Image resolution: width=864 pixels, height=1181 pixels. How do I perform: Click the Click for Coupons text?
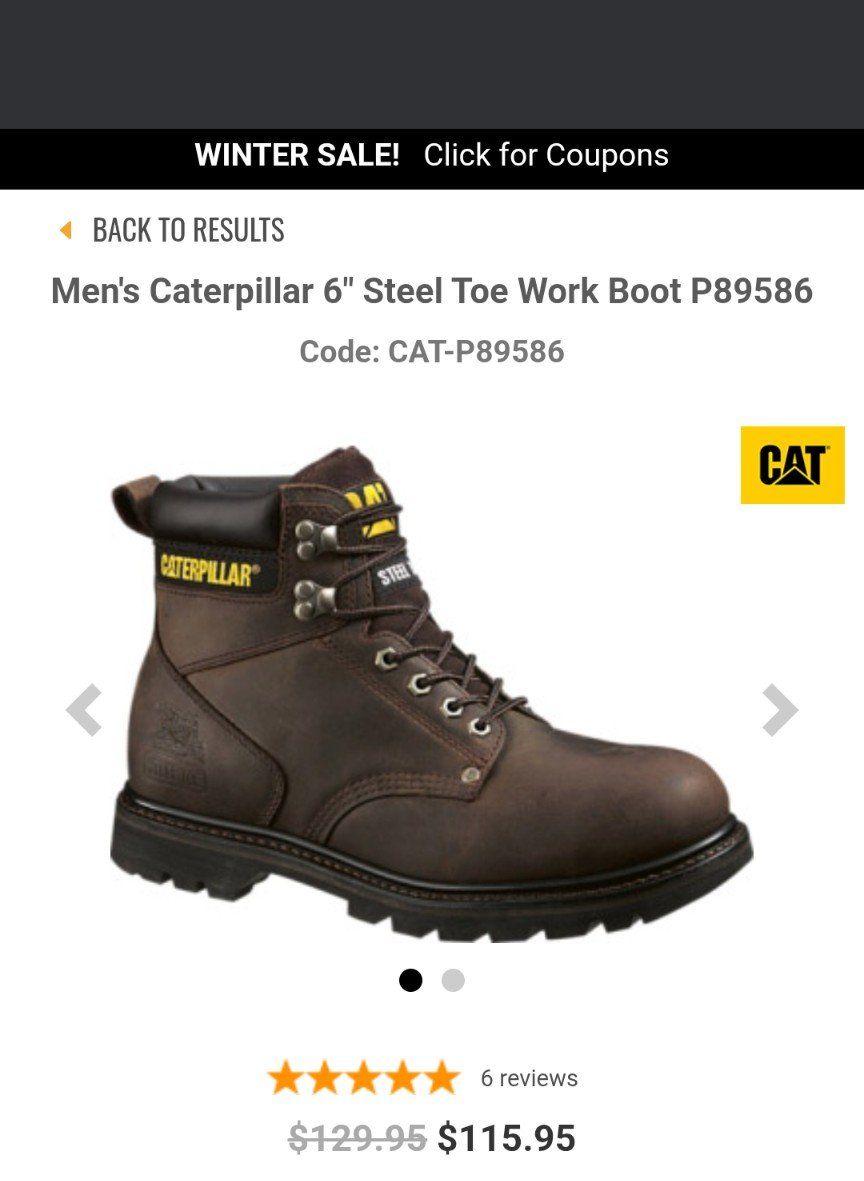point(546,155)
